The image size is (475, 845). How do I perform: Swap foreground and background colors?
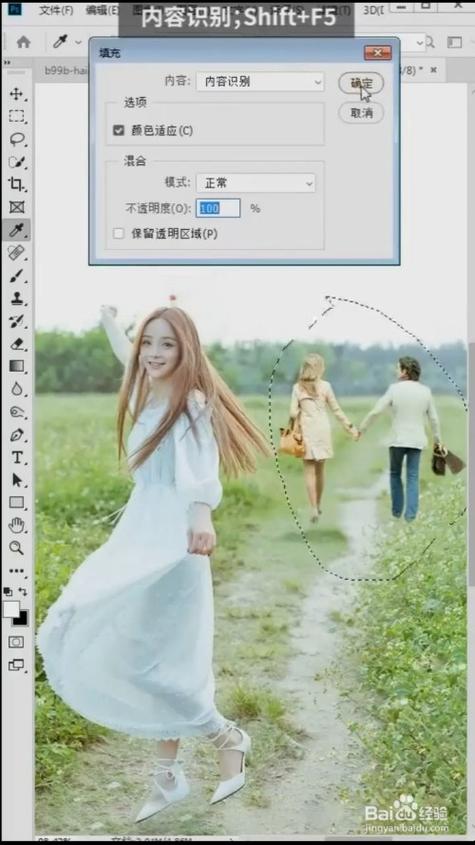[x=23, y=591]
